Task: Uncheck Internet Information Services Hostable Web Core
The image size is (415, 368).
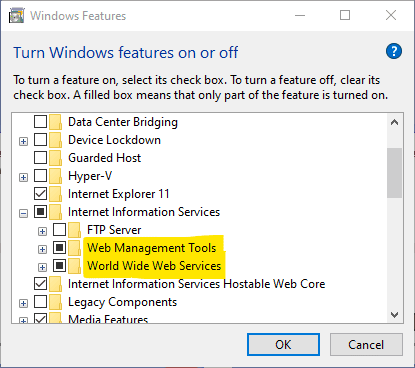Action: (41, 284)
